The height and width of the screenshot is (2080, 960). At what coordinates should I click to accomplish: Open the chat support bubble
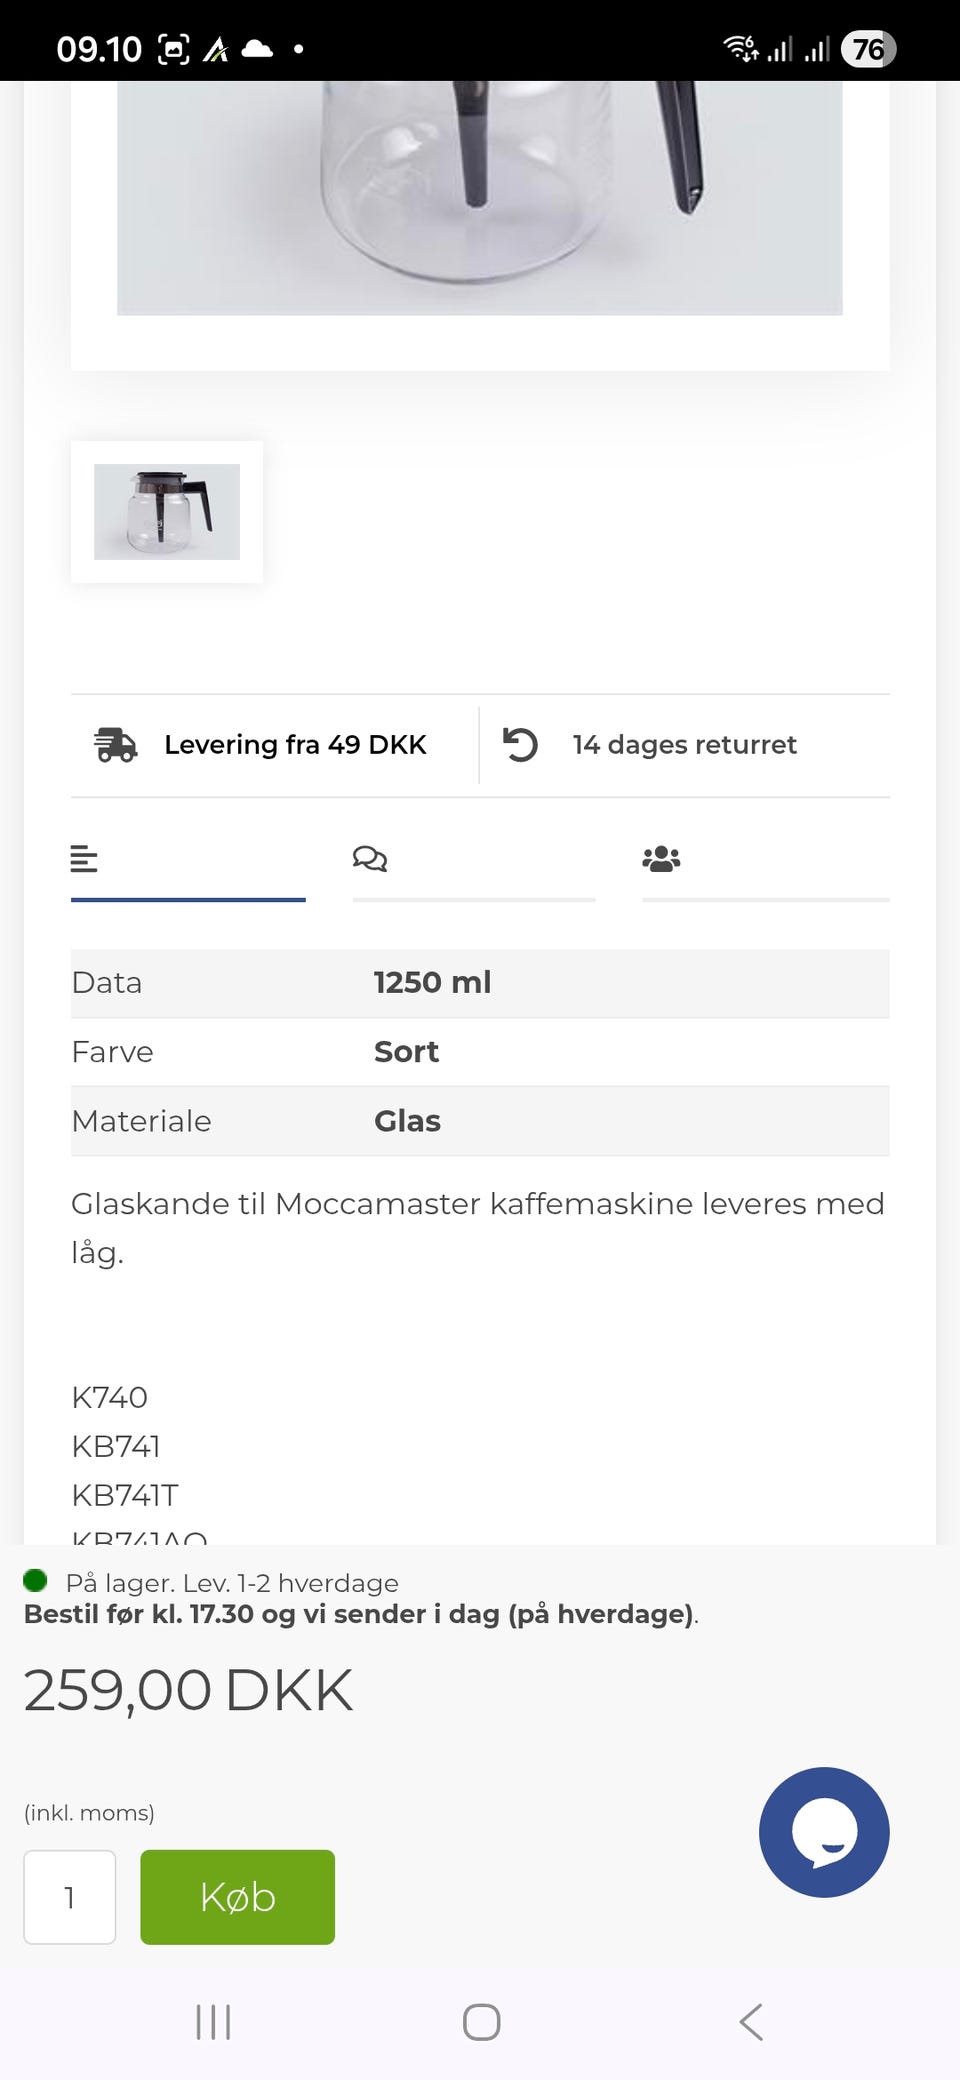[x=824, y=1832]
